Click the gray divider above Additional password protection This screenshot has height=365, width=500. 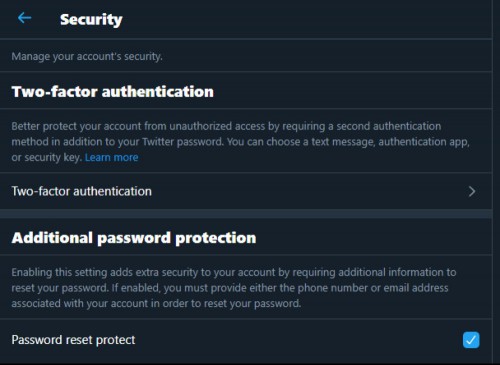(246, 214)
